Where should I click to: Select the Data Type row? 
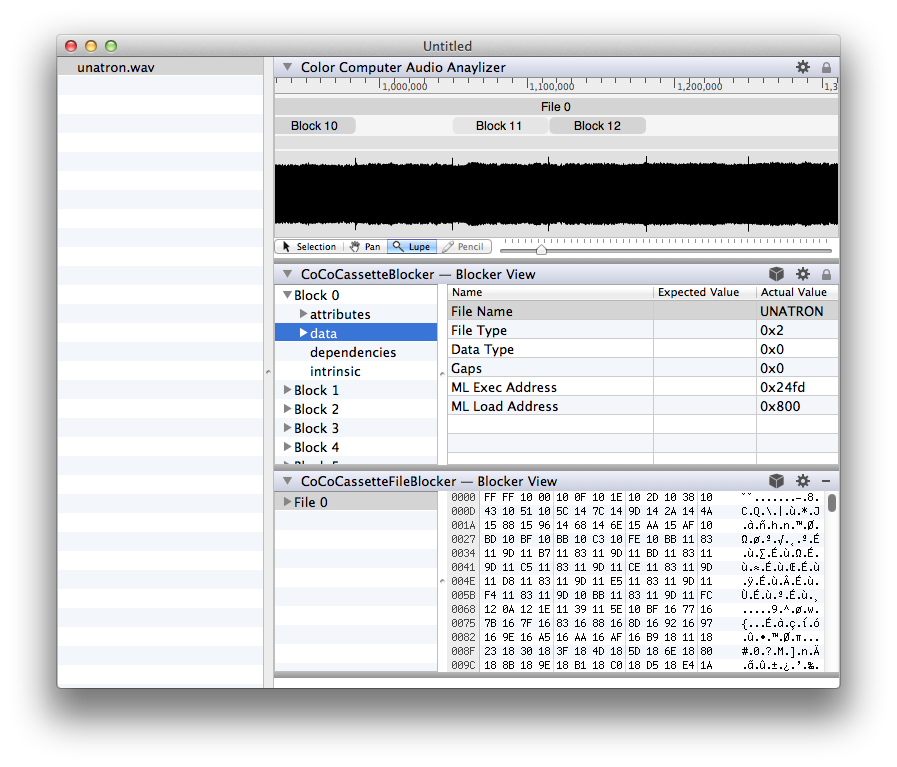643,349
